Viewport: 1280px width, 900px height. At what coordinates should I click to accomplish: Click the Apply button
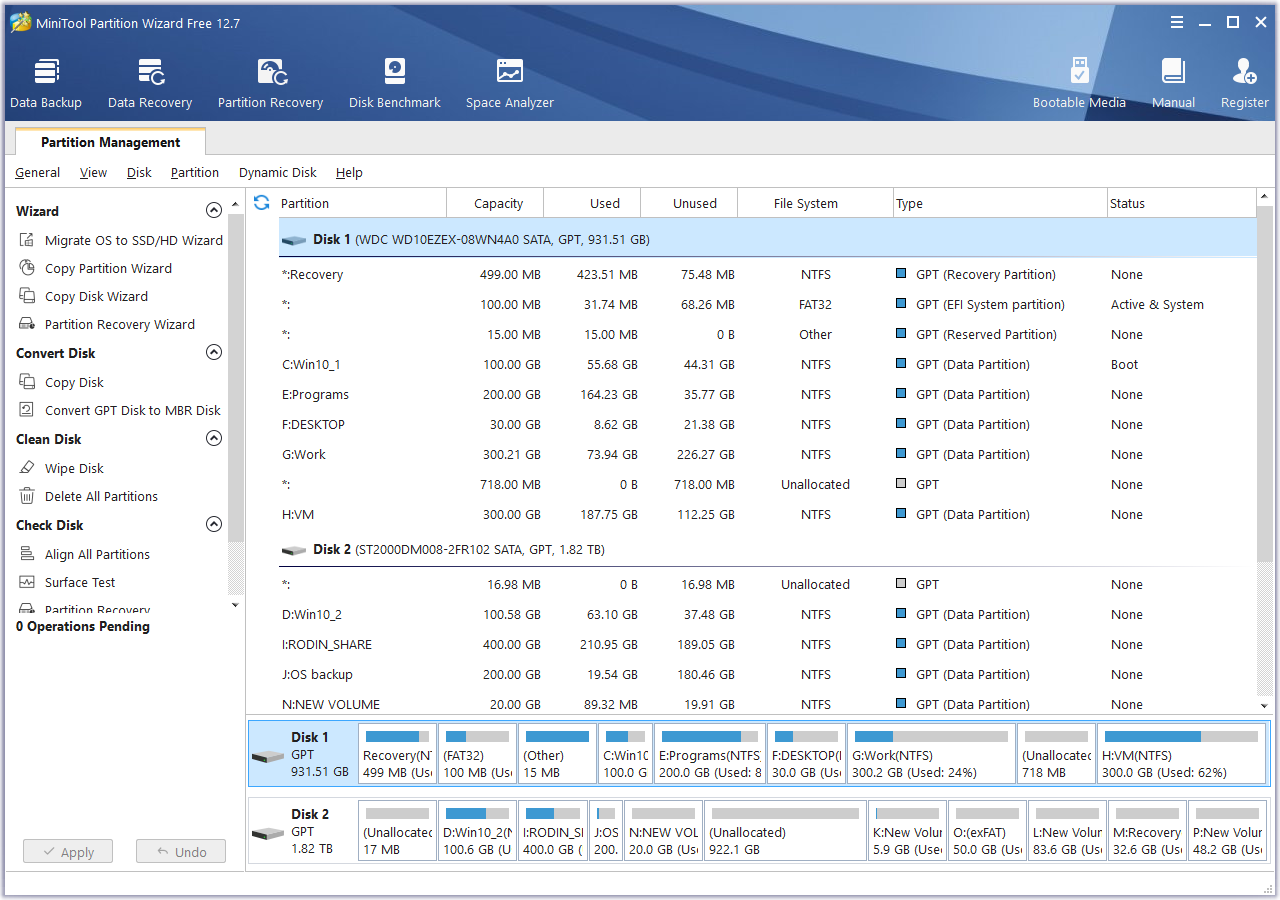click(68, 852)
